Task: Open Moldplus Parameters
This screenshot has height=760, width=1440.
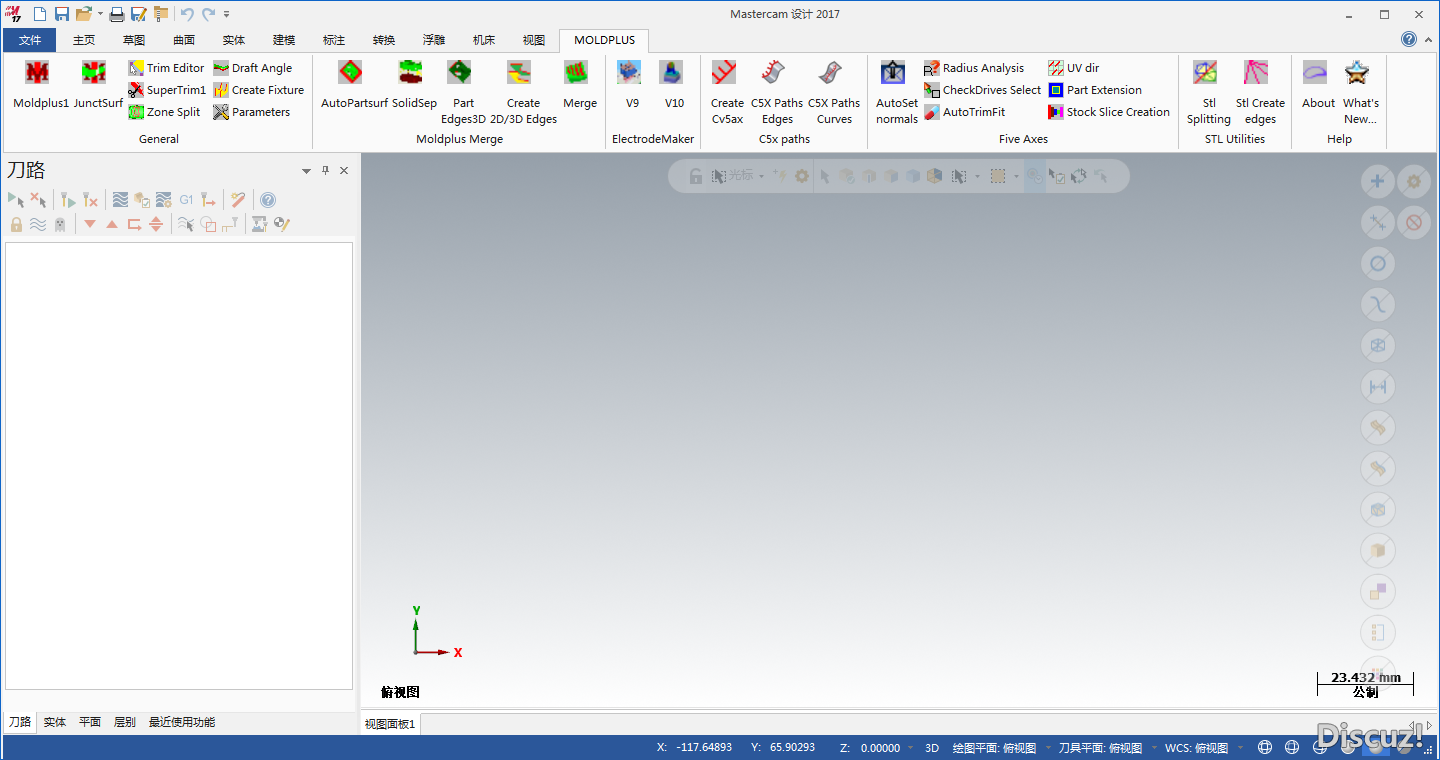Action: 251,112
